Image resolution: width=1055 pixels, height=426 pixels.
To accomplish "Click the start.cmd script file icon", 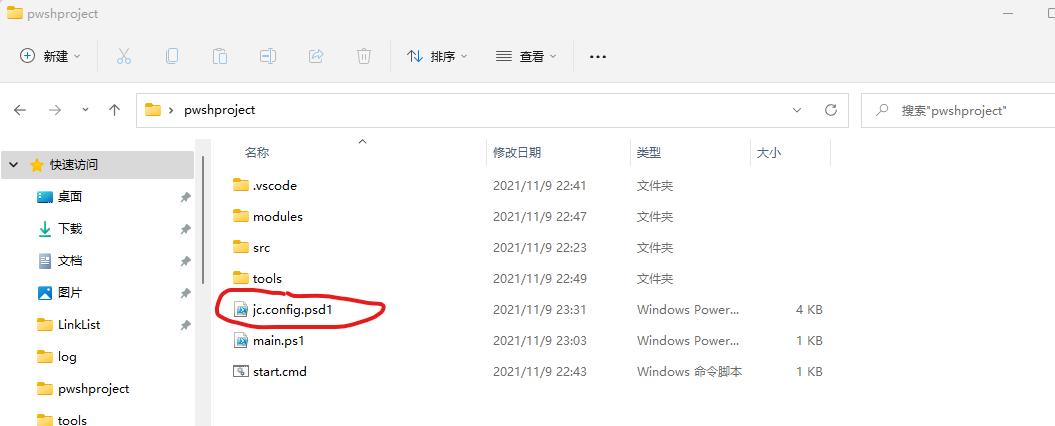I will 240,371.
